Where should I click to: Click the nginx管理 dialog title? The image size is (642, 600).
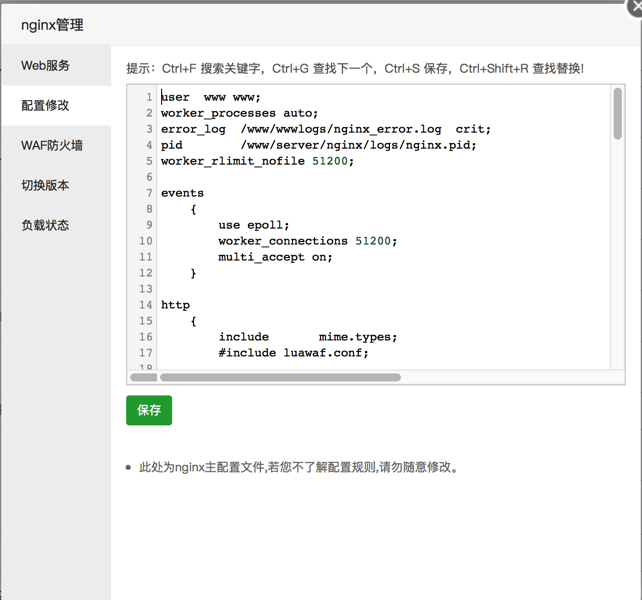coord(52,25)
